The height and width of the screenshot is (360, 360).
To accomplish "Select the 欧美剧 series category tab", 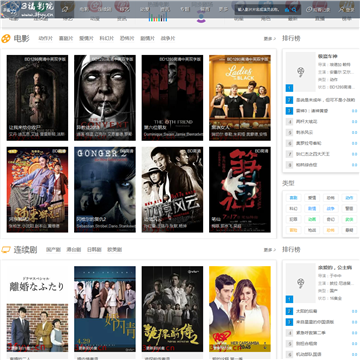I will [x=114, y=250].
